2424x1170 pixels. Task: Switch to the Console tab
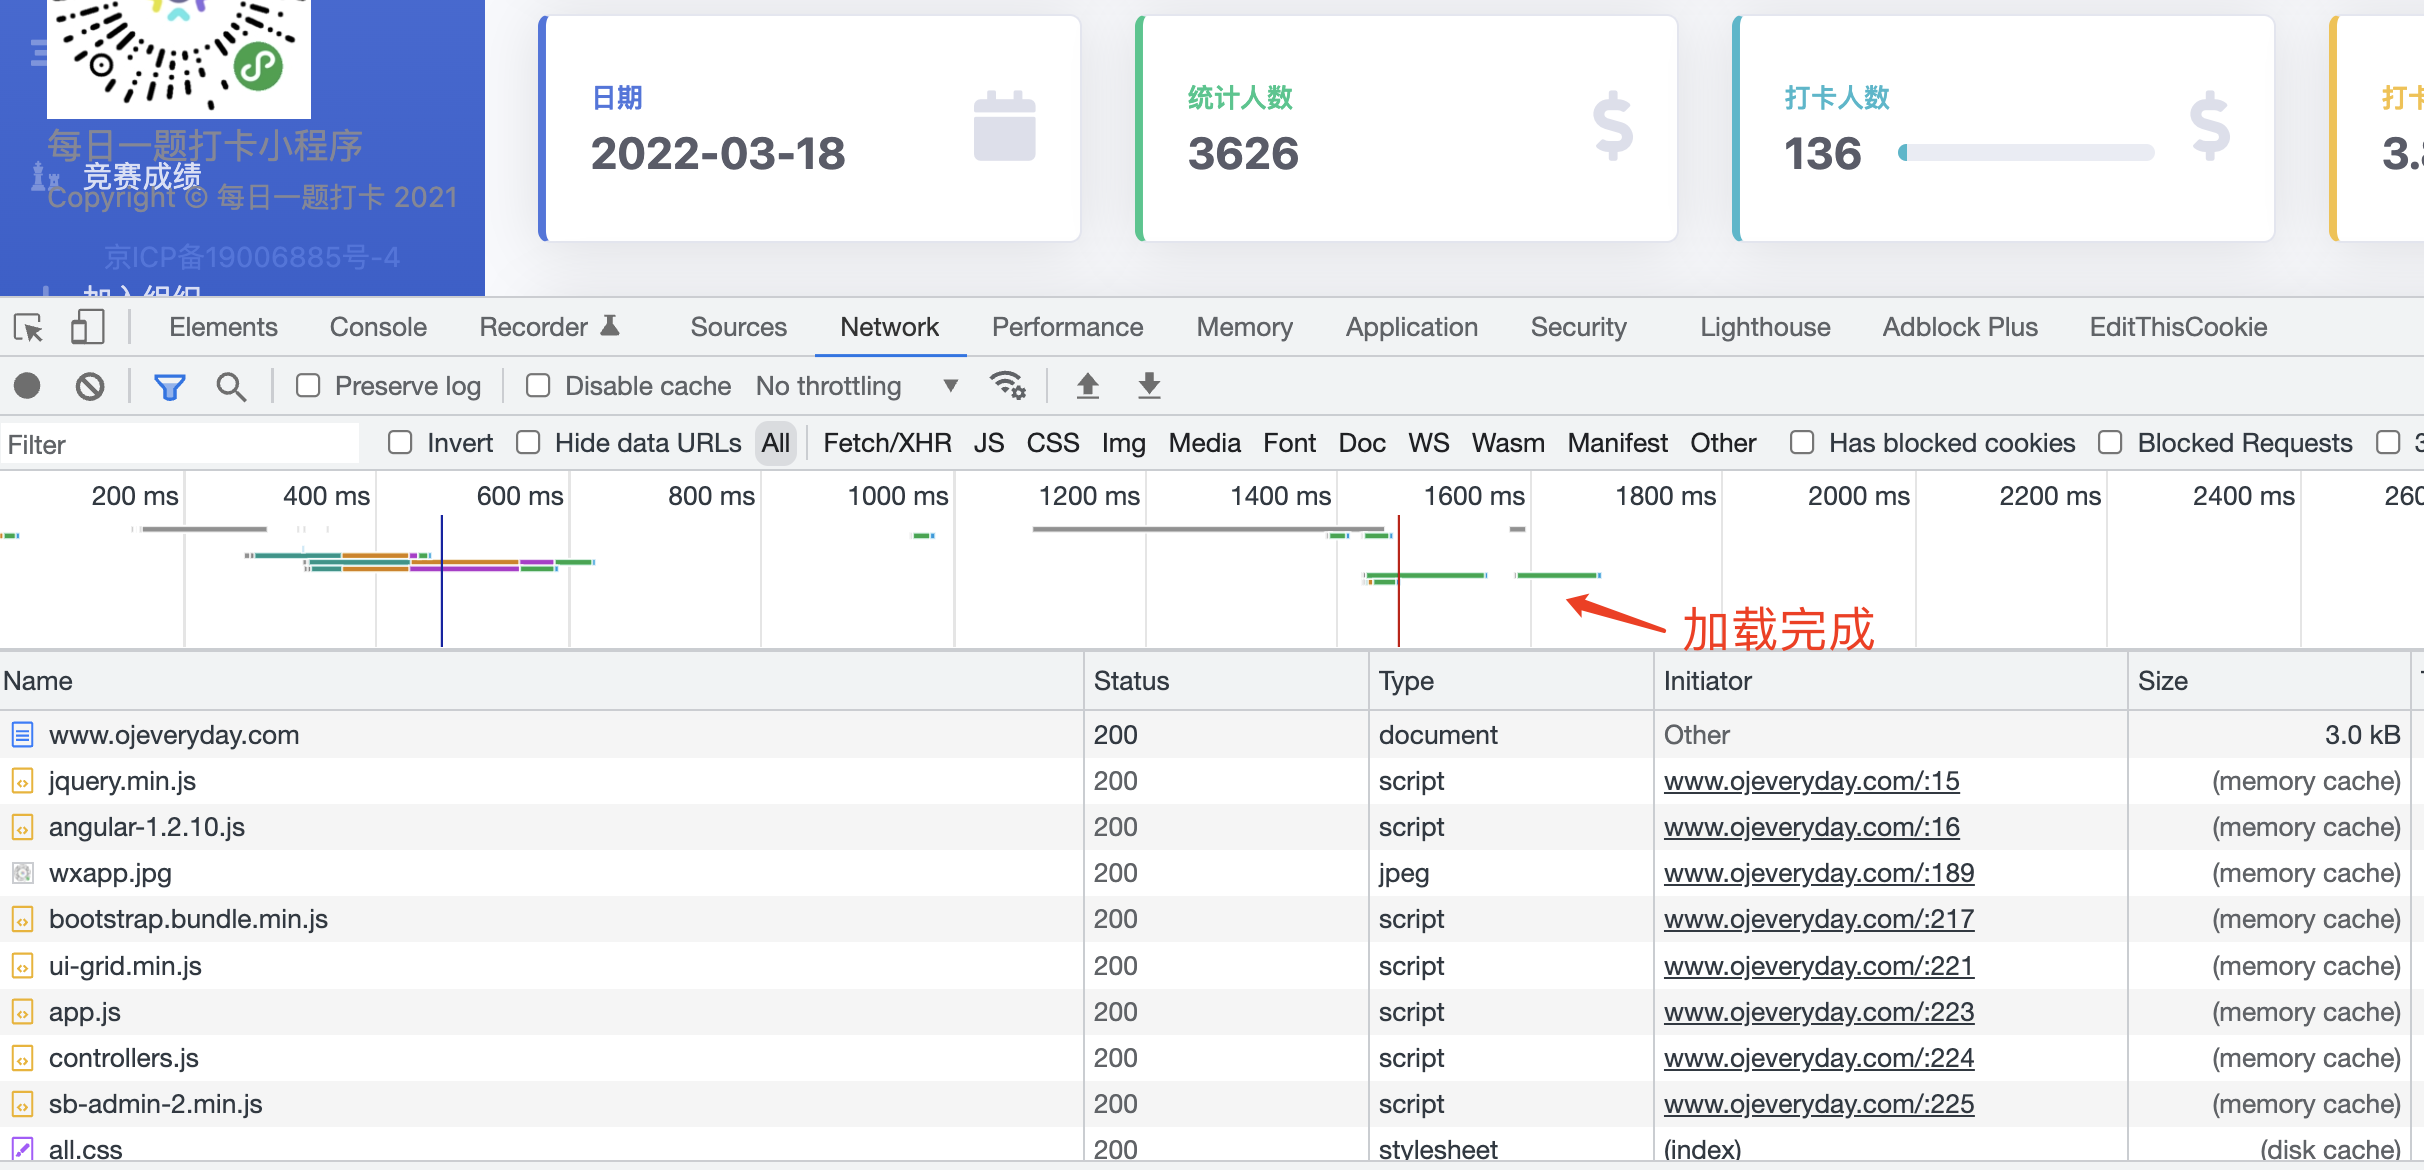click(378, 327)
